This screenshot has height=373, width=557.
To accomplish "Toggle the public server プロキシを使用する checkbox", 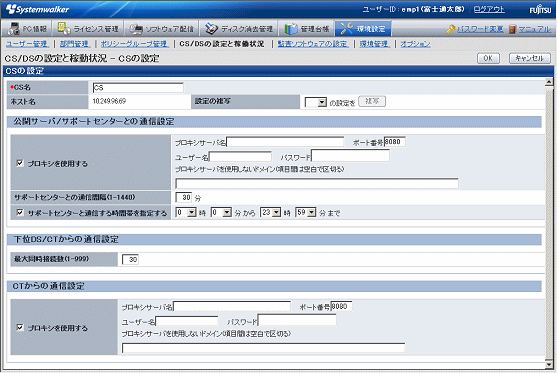I will tap(20, 163).
